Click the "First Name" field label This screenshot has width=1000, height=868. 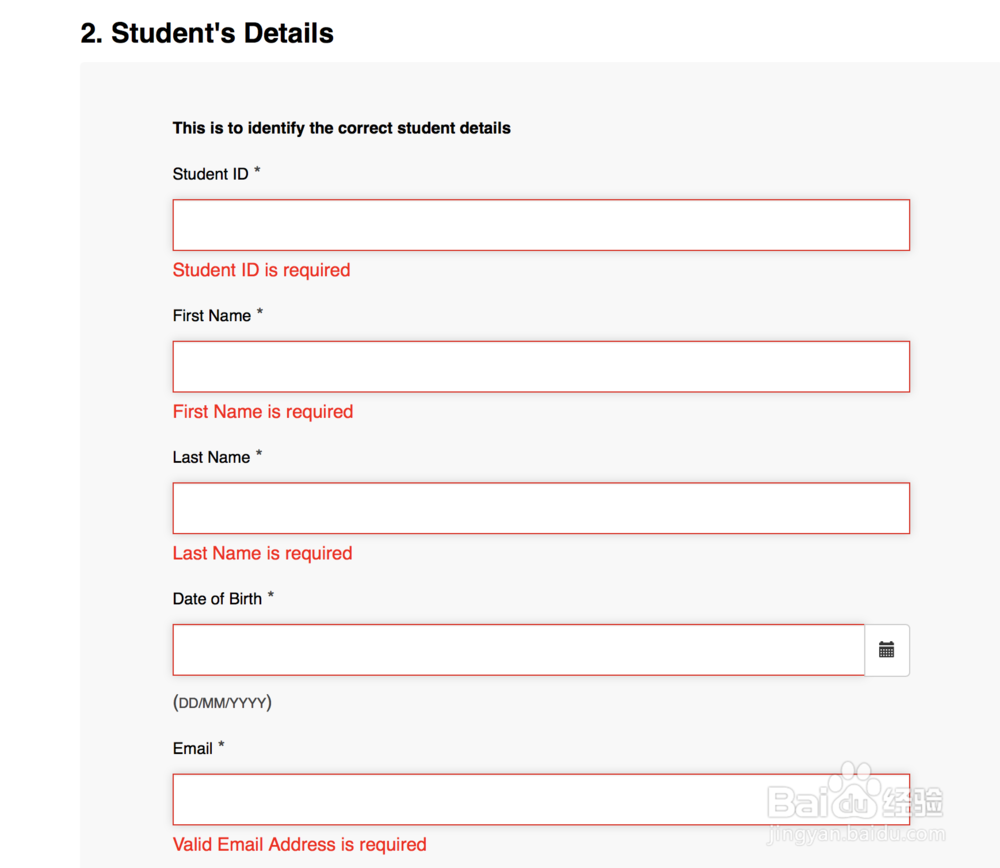[212, 316]
